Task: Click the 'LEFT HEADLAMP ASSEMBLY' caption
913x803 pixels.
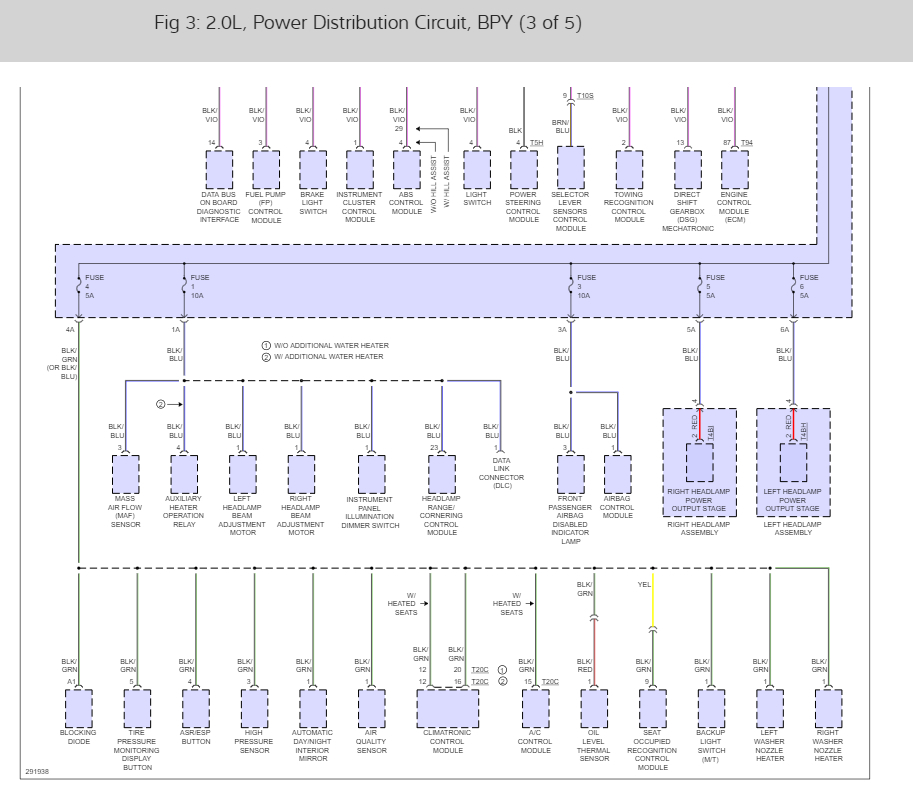Action: pos(792,529)
